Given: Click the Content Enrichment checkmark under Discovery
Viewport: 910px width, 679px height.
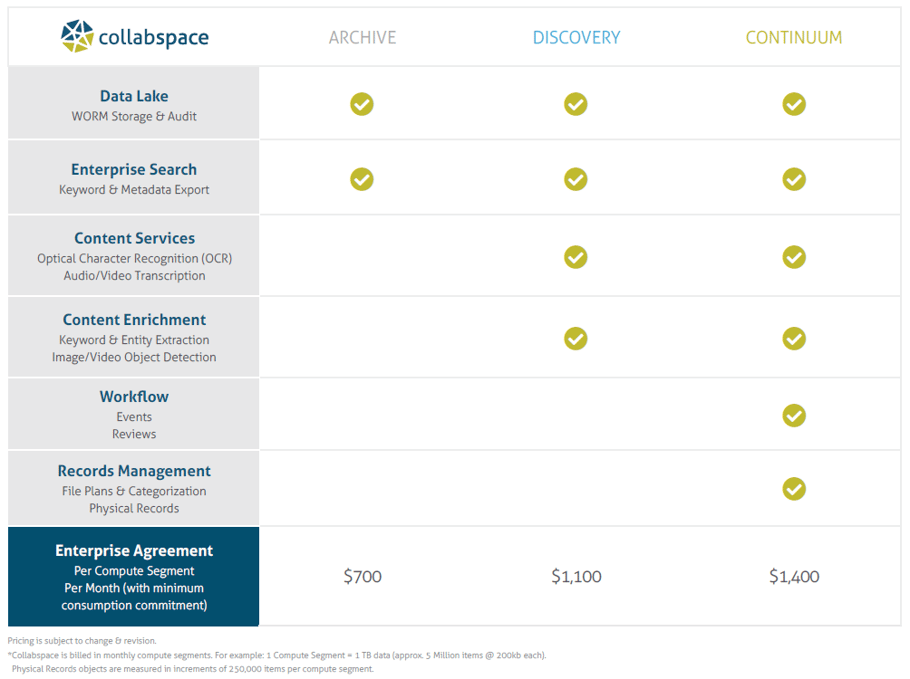Looking at the screenshot, I should 576,338.
